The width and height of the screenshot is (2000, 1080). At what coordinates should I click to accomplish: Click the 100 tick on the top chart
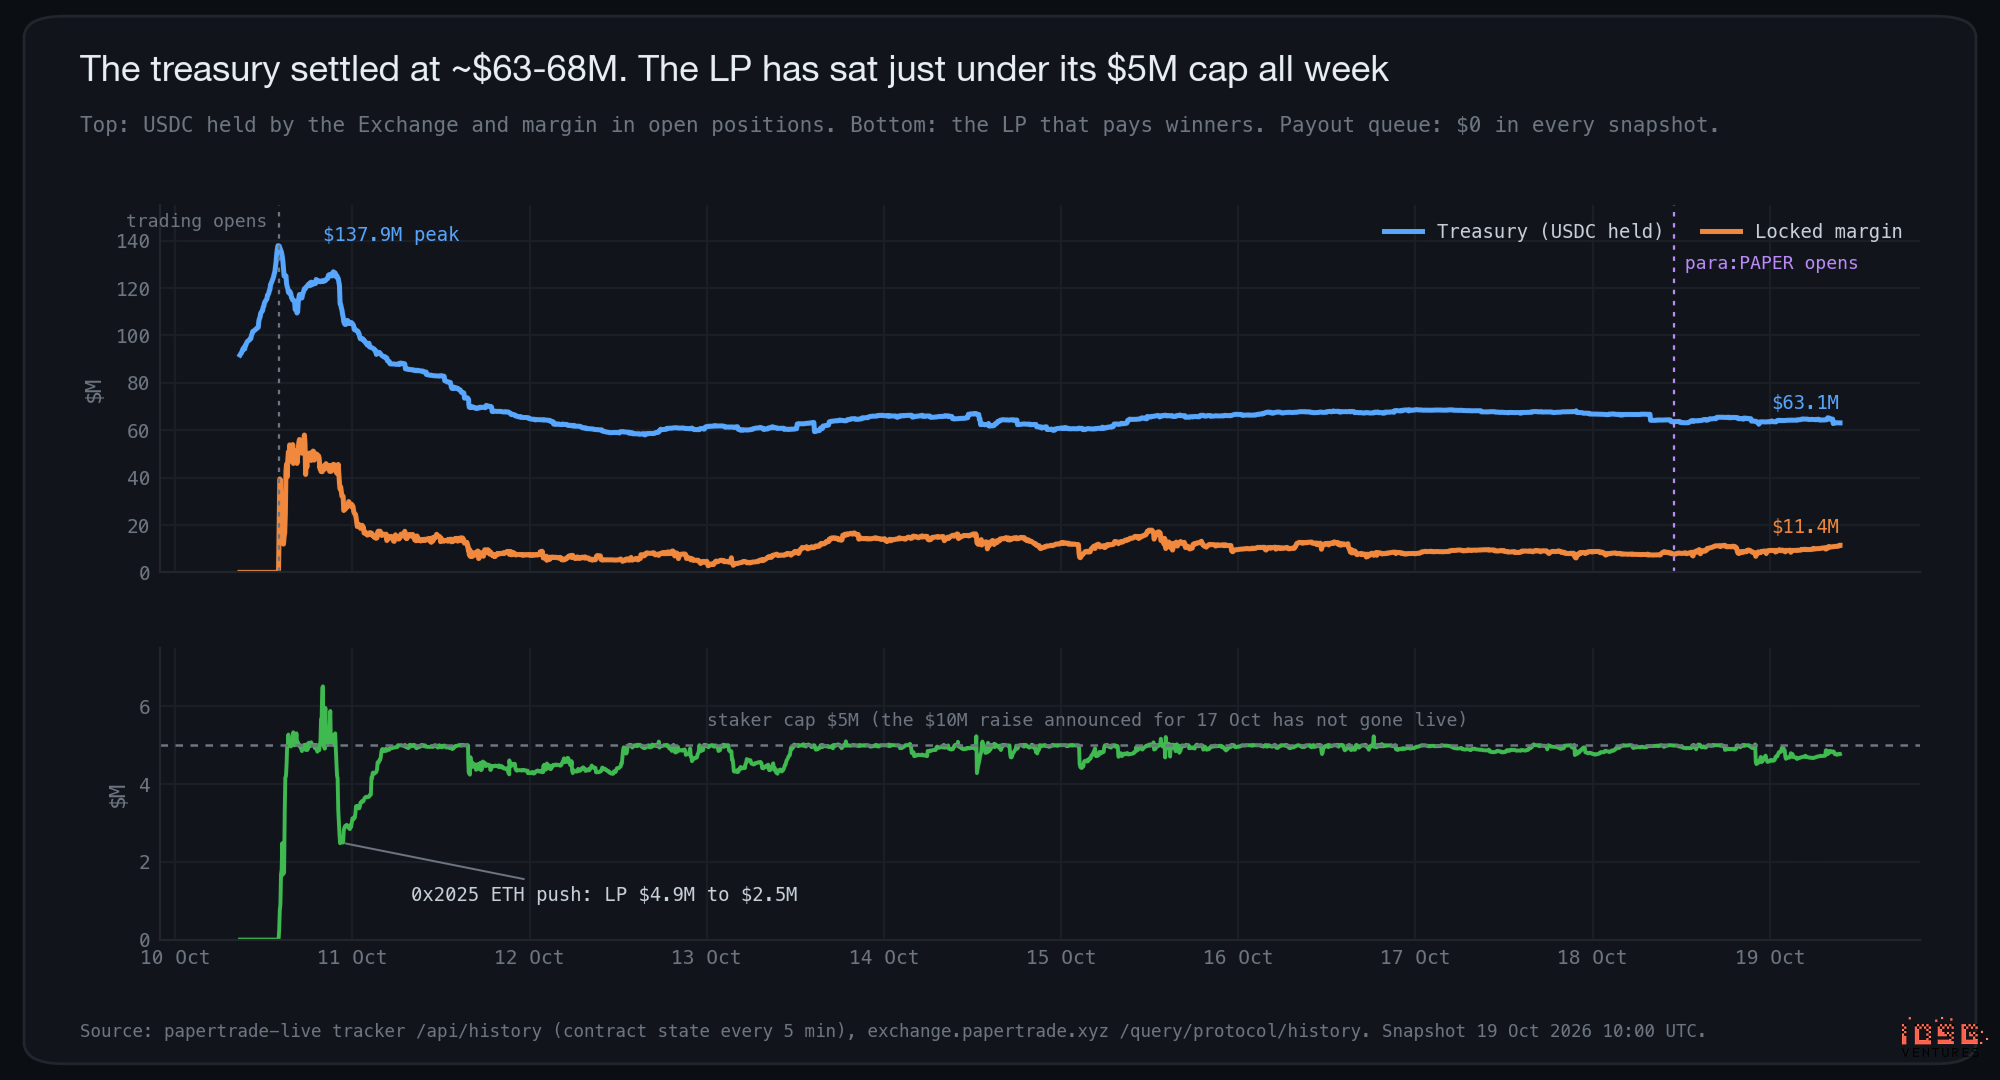pos(133,336)
